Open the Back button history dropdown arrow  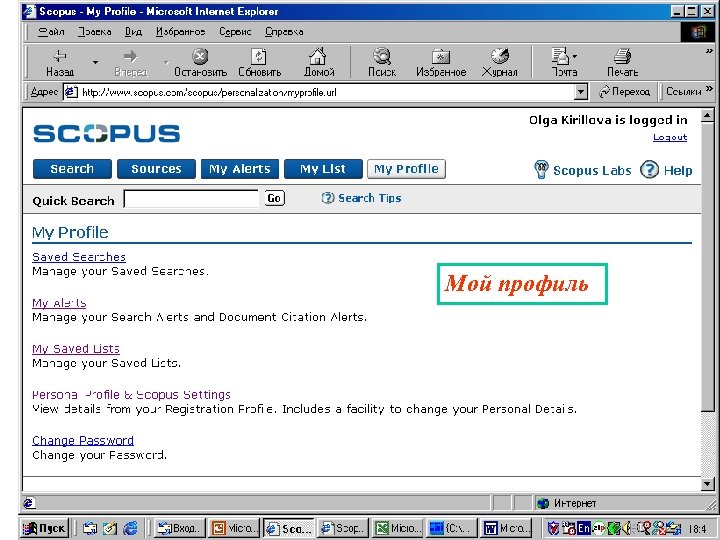pyautogui.click(x=95, y=62)
